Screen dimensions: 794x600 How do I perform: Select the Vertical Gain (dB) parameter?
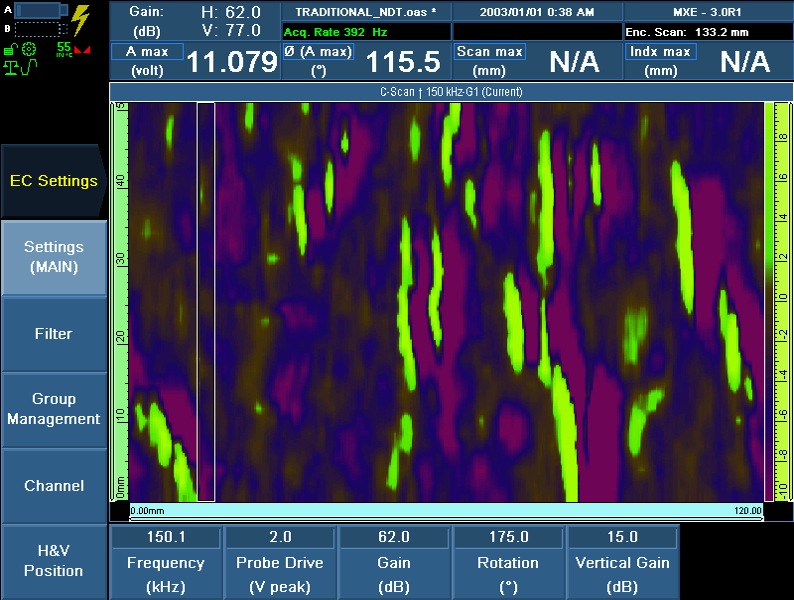[622, 563]
